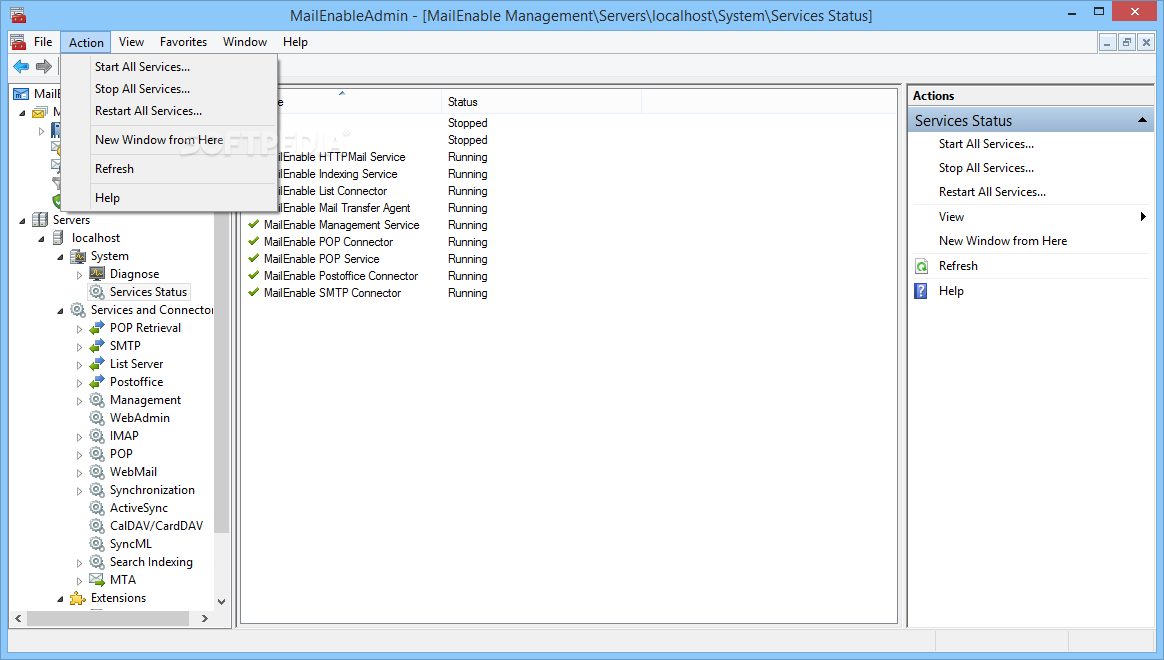Choose Stop All Services from Action menu
1164x660 pixels.
[x=143, y=89]
